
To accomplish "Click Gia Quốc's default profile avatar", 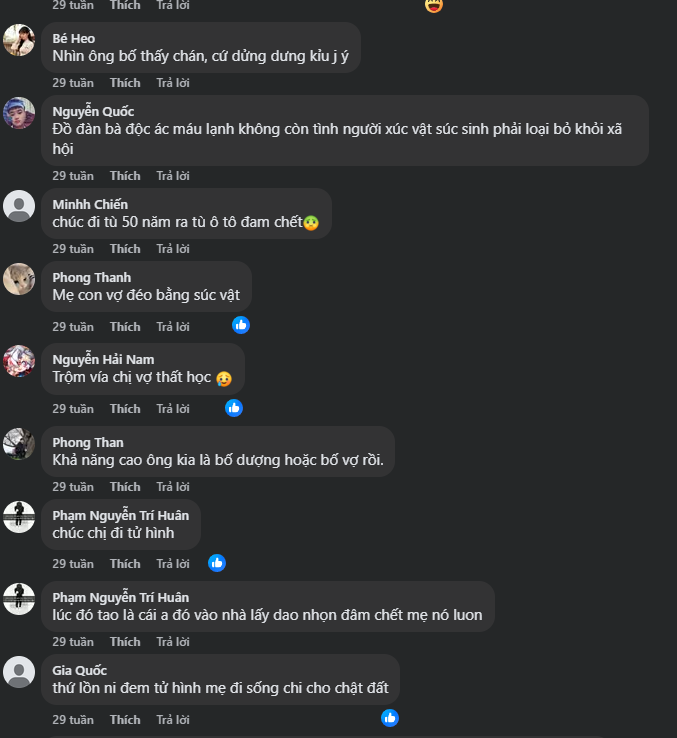I will pos(19,672).
